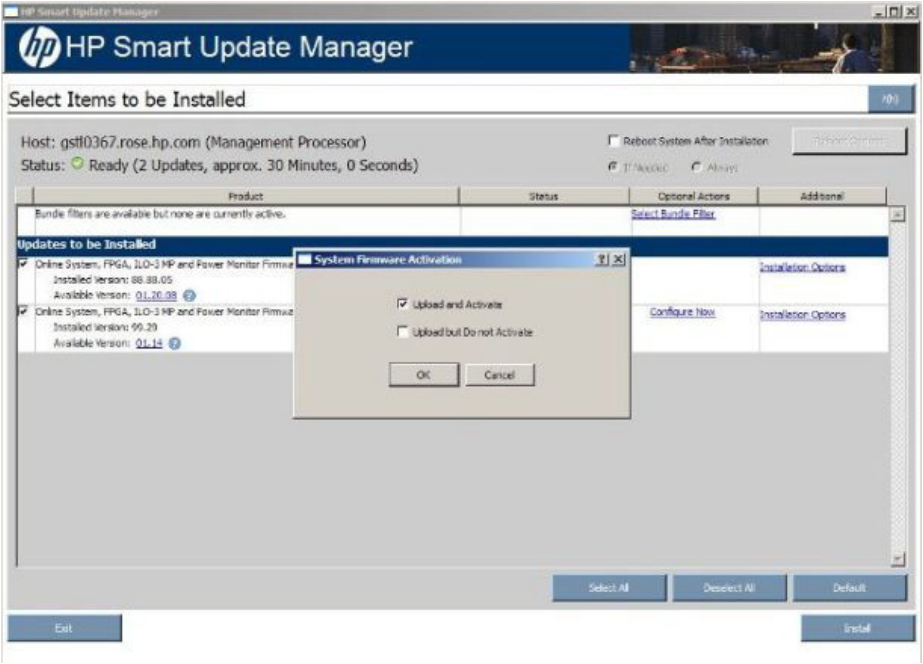Open Select Bundle Filter link

click(x=673, y=214)
